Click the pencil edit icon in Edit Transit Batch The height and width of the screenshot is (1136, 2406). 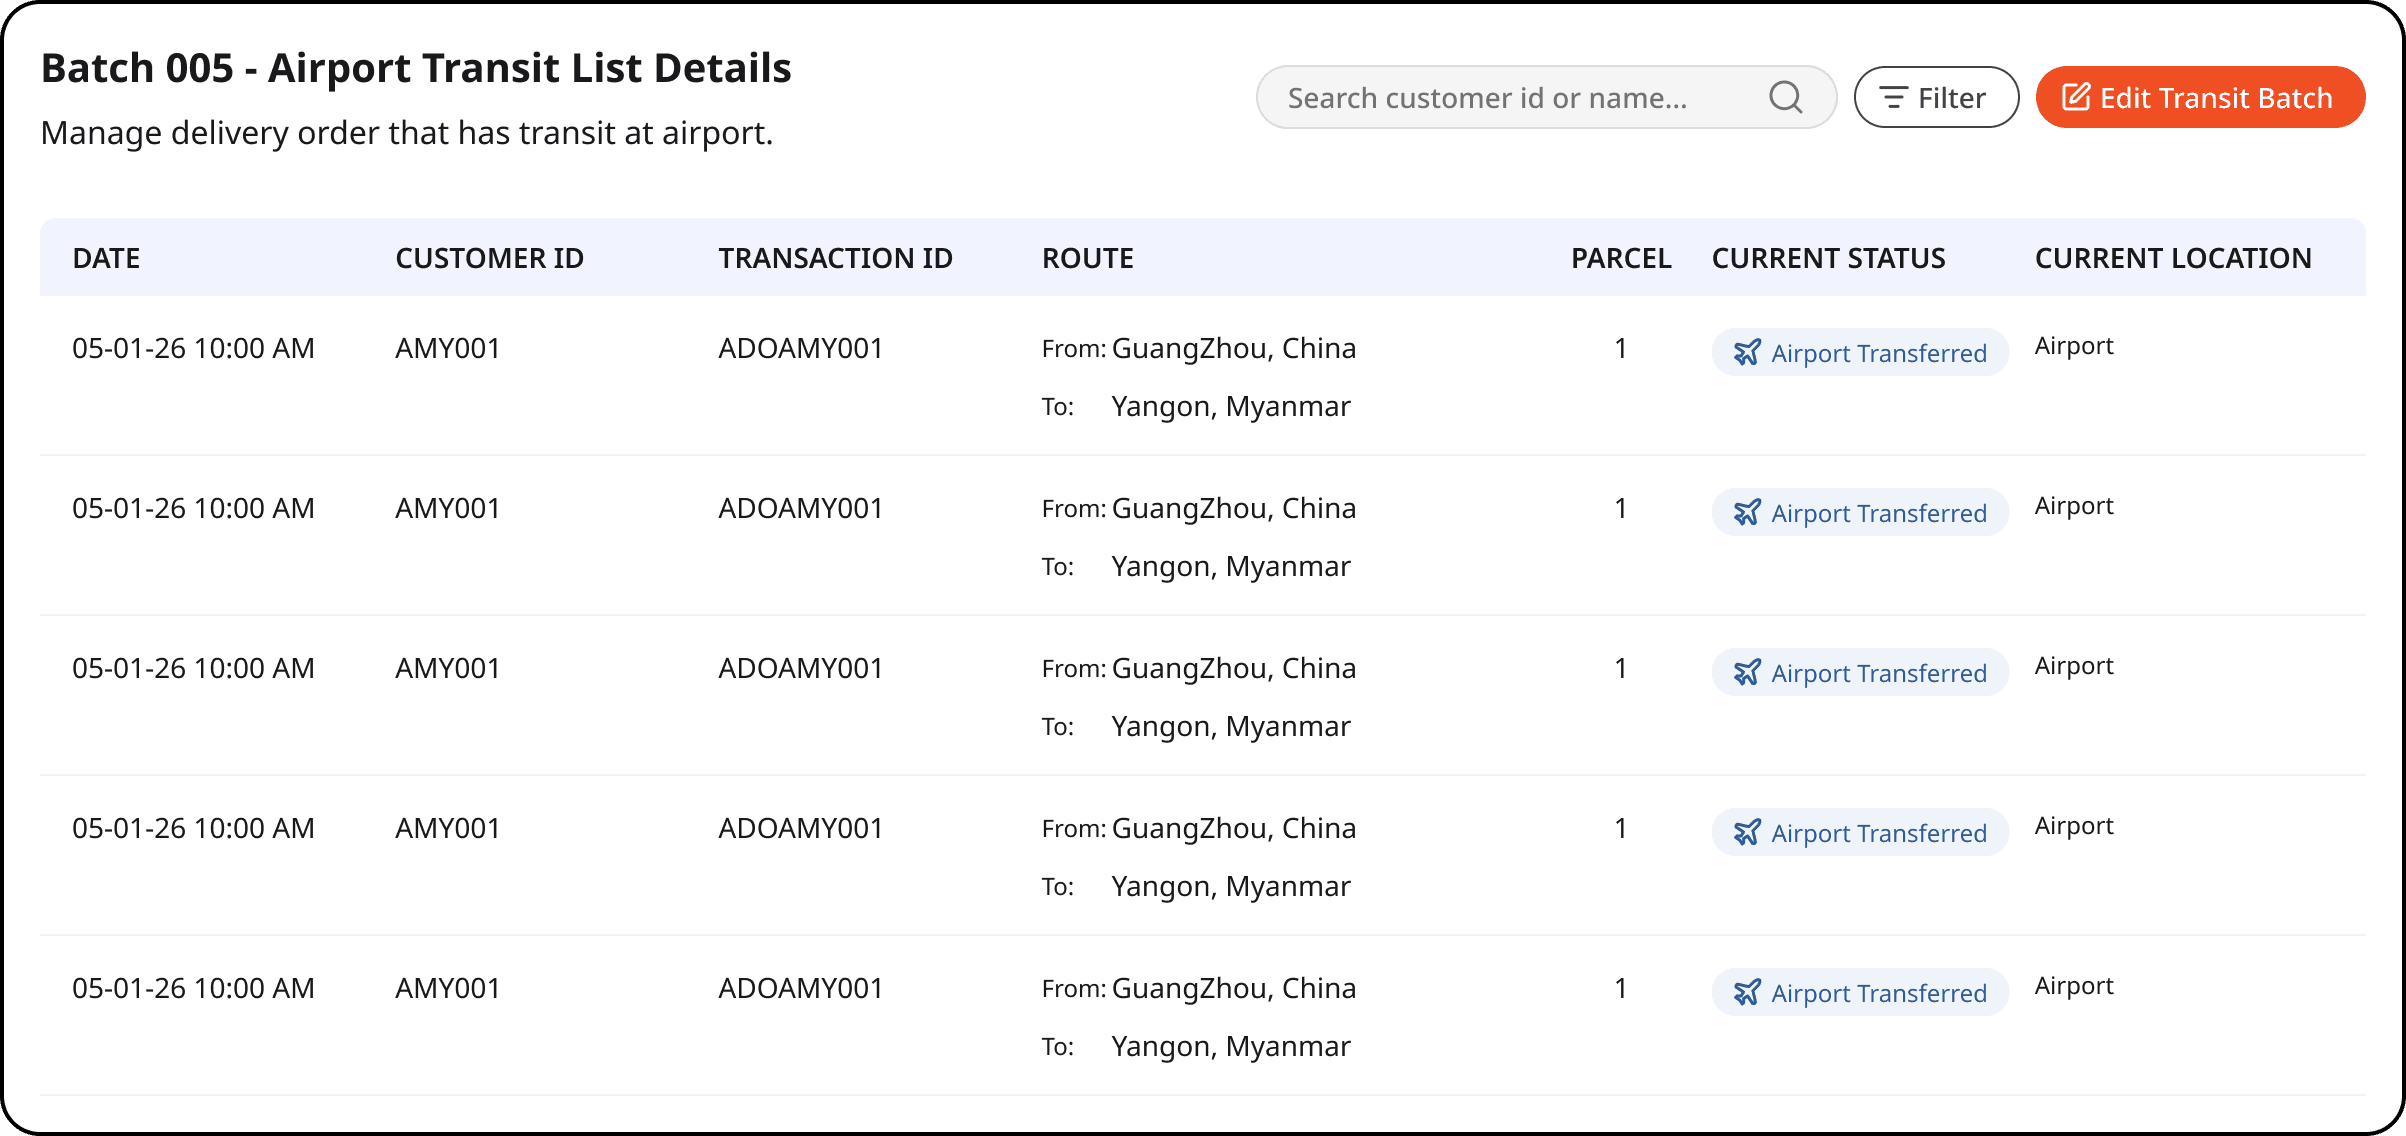pos(2076,97)
